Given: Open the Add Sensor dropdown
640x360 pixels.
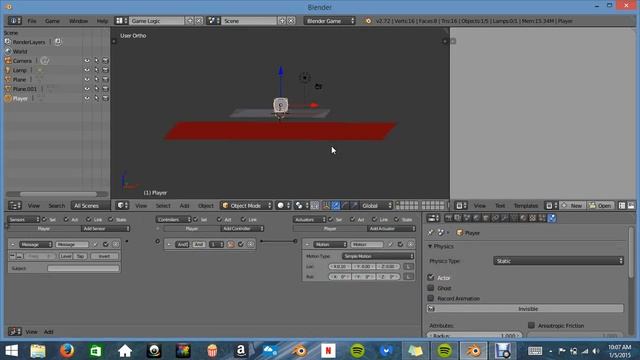Looking at the screenshot, I should tap(105, 229).
